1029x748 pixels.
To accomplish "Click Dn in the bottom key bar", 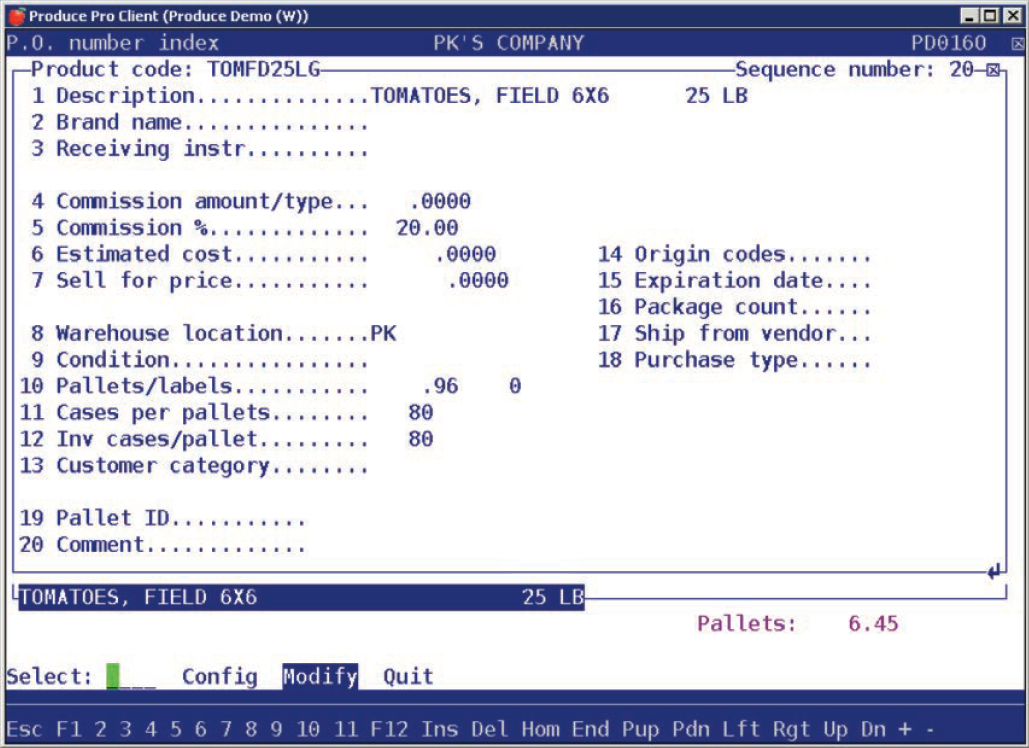I will click(873, 729).
